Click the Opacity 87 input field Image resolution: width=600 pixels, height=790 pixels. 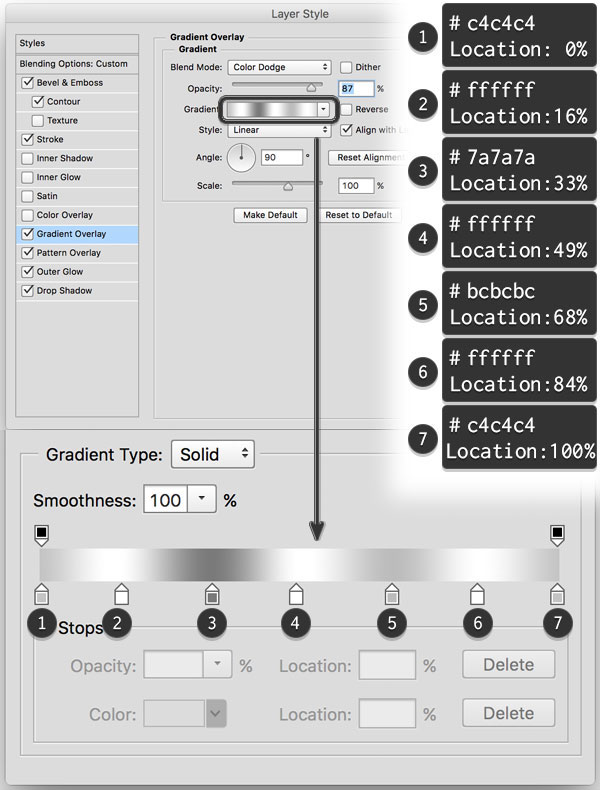tap(356, 88)
